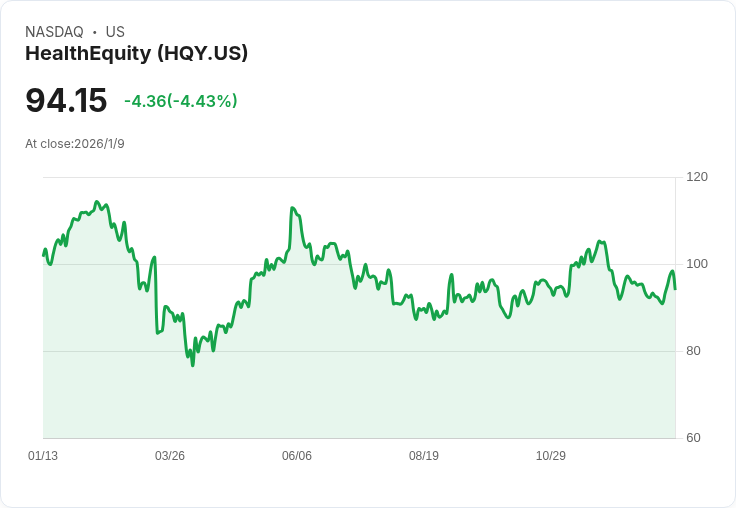Click the starting point of the price line
736x508 pixels.
[44, 255]
